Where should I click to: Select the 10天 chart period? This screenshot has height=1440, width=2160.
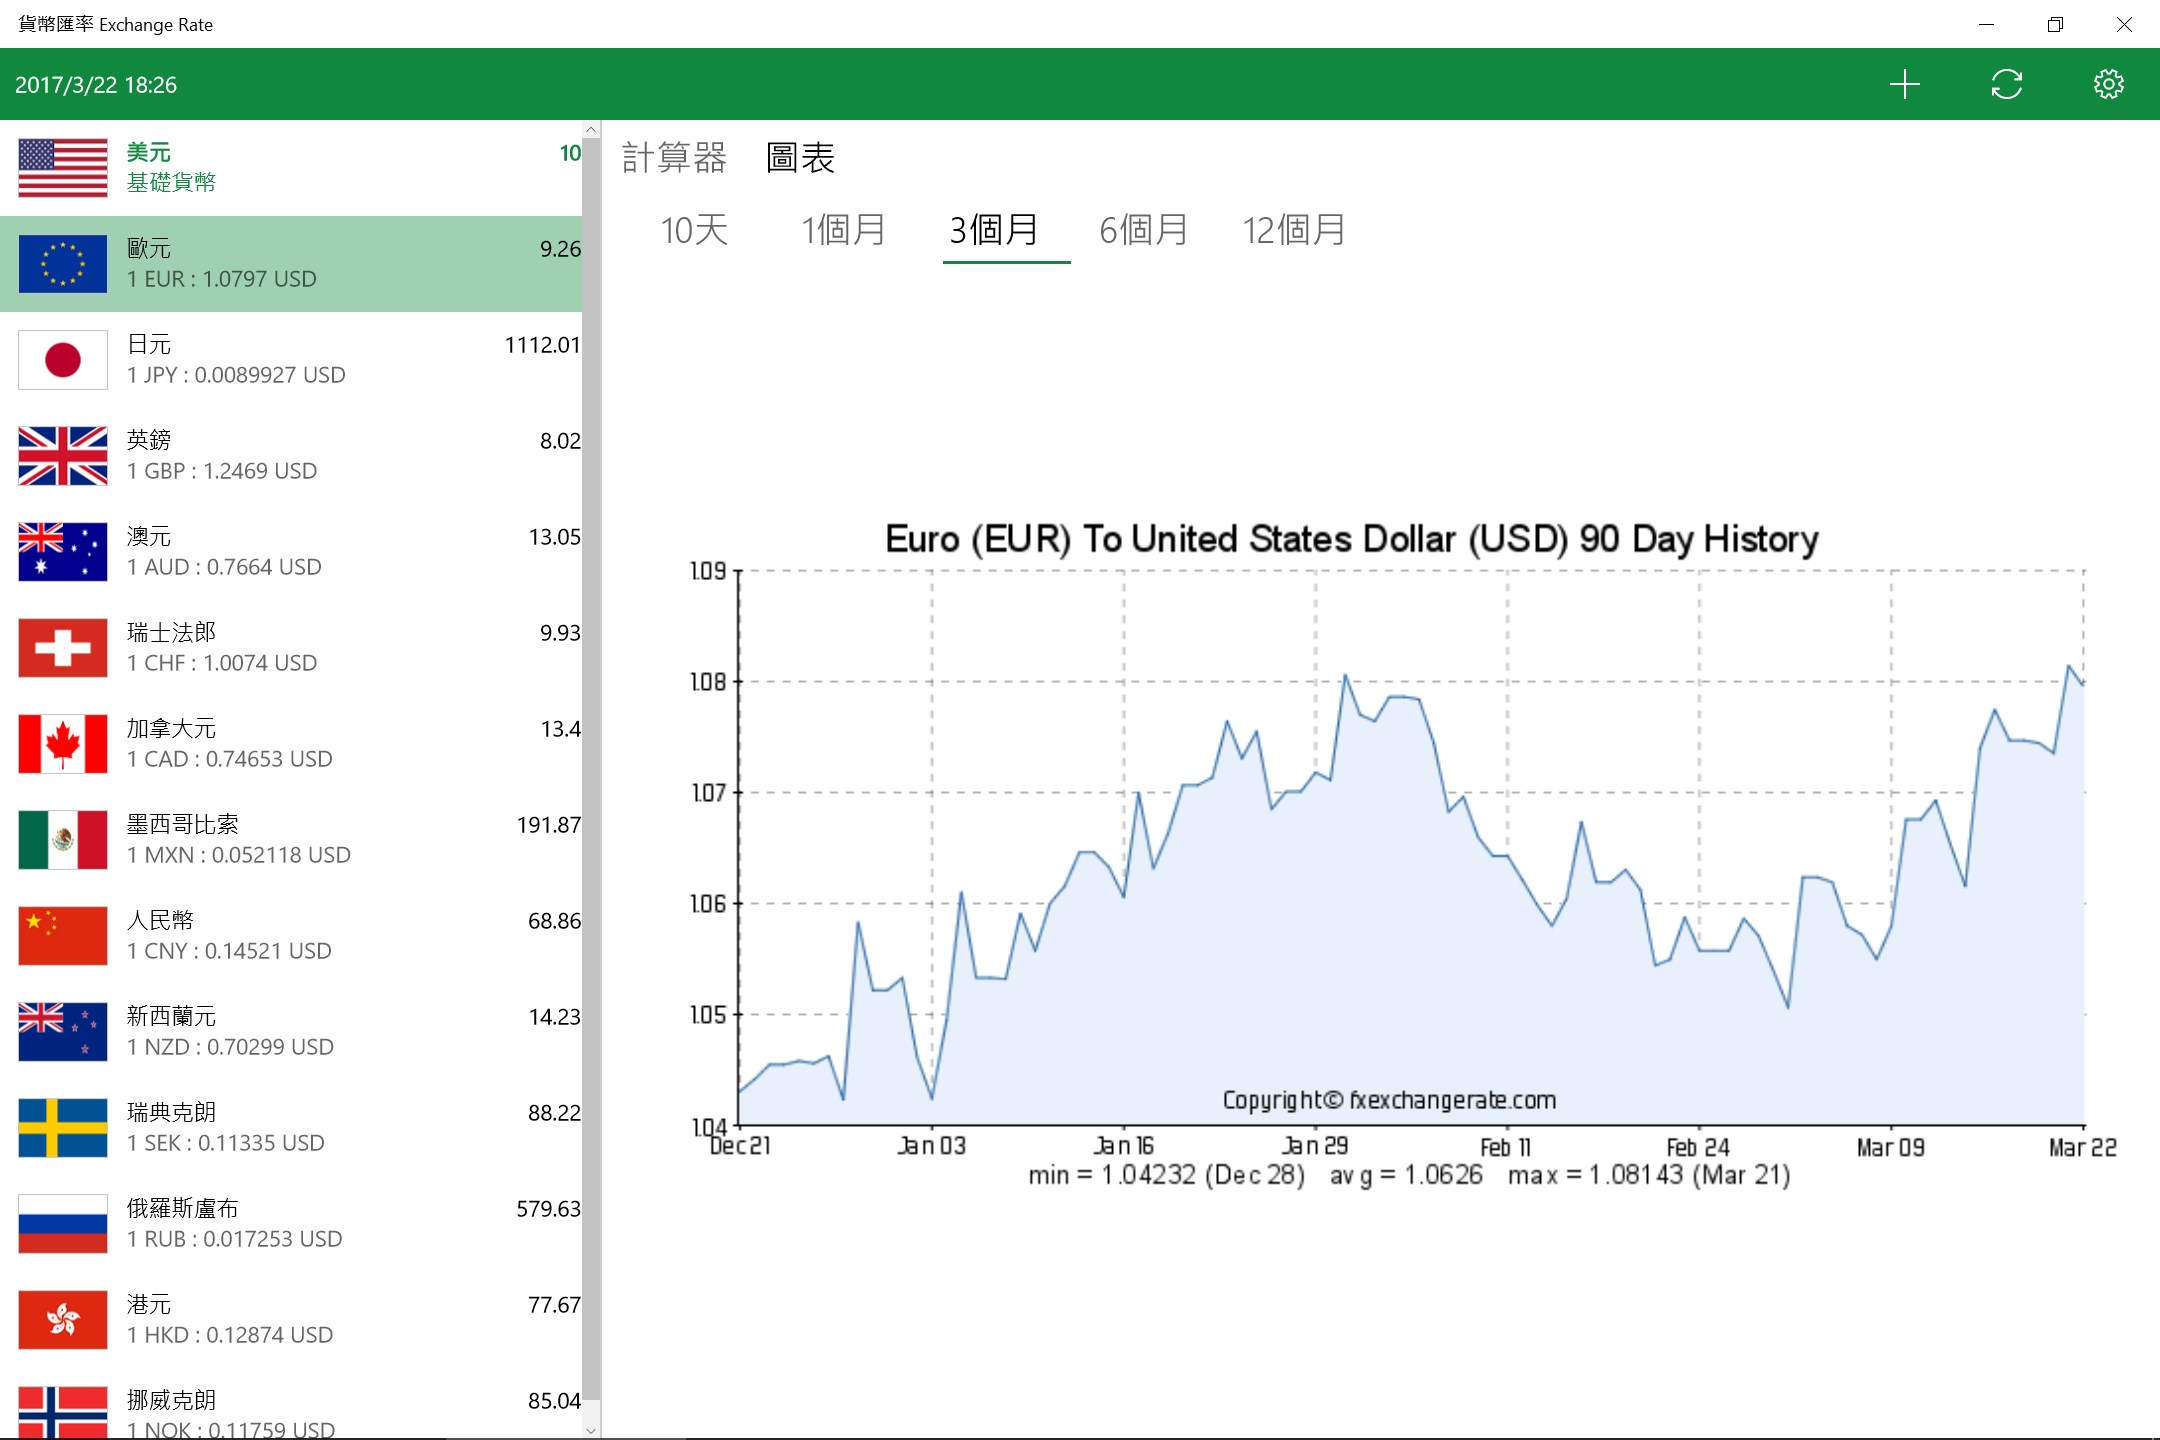(x=694, y=231)
